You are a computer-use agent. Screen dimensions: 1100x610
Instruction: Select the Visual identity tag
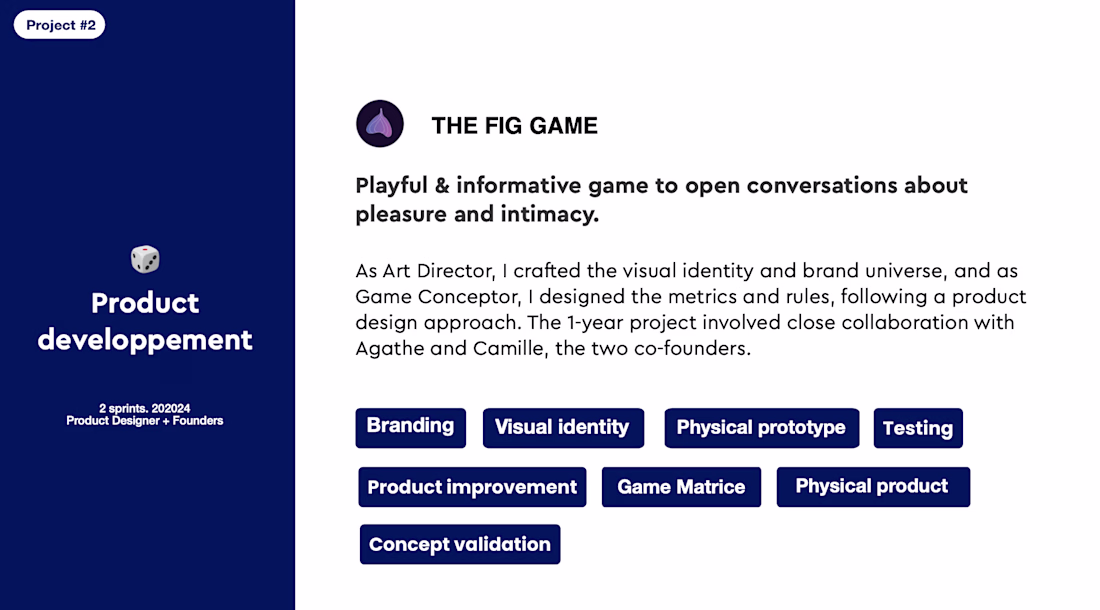[x=563, y=428]
